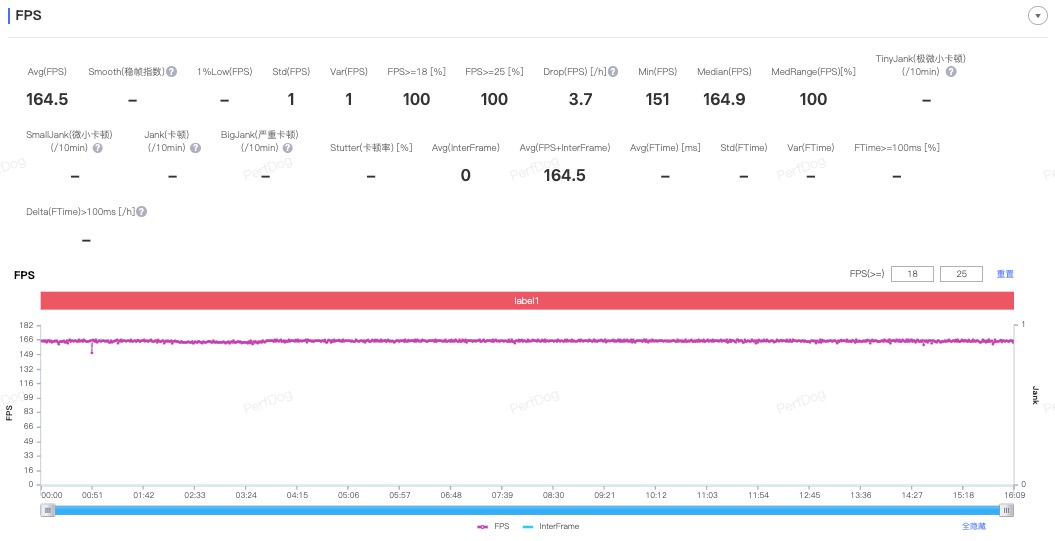This screenshot has width=1055, height=541.
Task: Click the blue time range slider bar
Action: coord(527,510)
